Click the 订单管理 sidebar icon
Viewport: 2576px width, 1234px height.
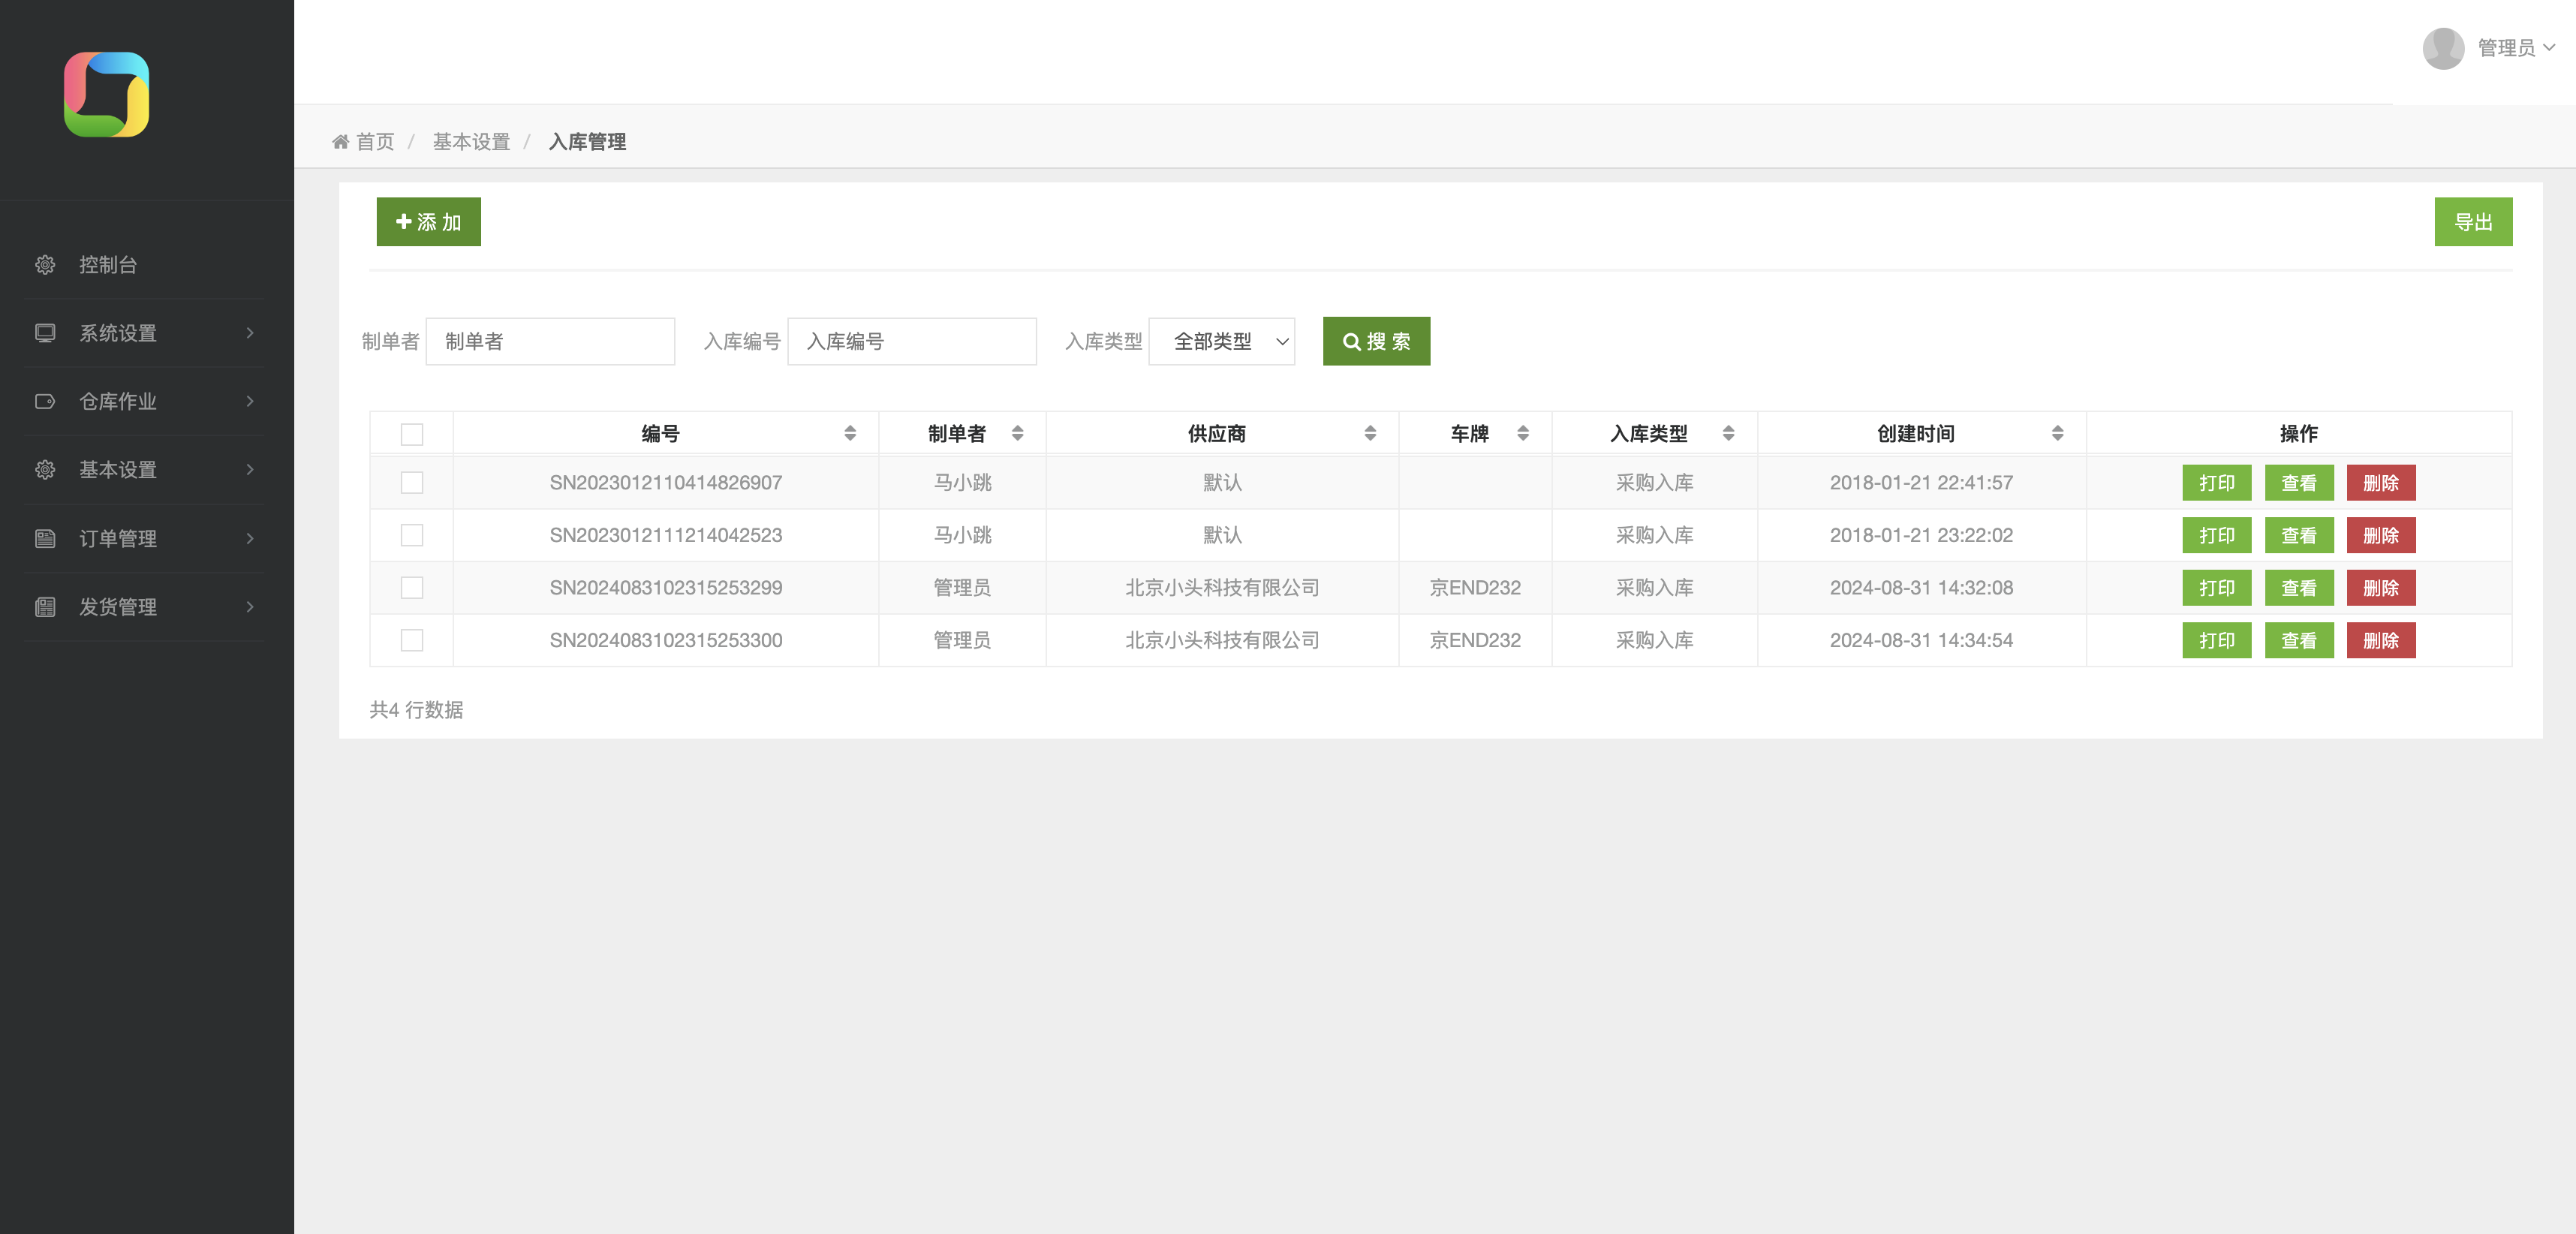pos(45,538)
